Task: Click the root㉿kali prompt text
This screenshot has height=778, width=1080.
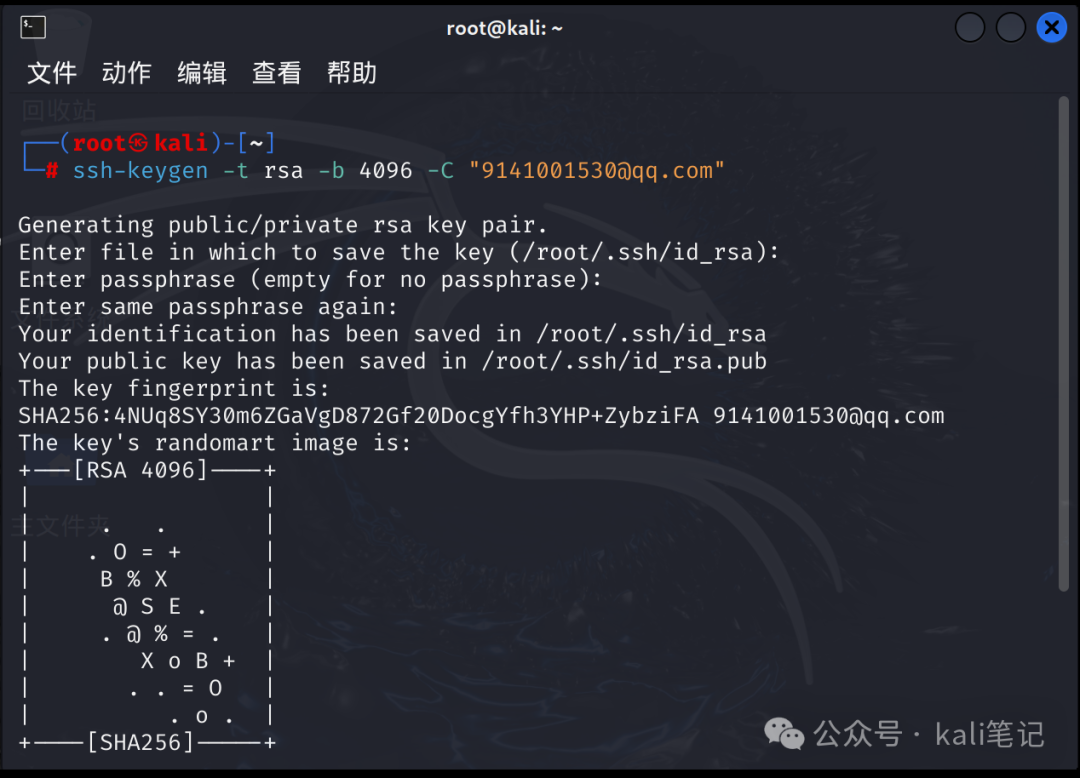Action: point(141,143)
